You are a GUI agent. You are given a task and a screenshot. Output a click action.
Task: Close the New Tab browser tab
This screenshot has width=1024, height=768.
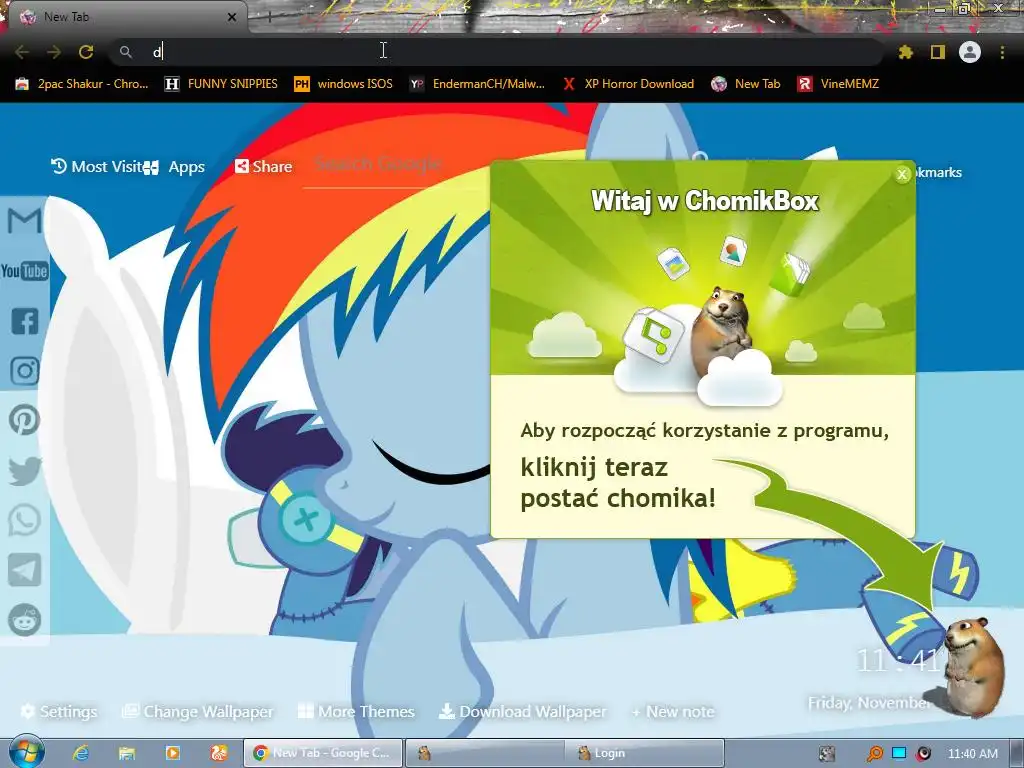coord(231,17)
